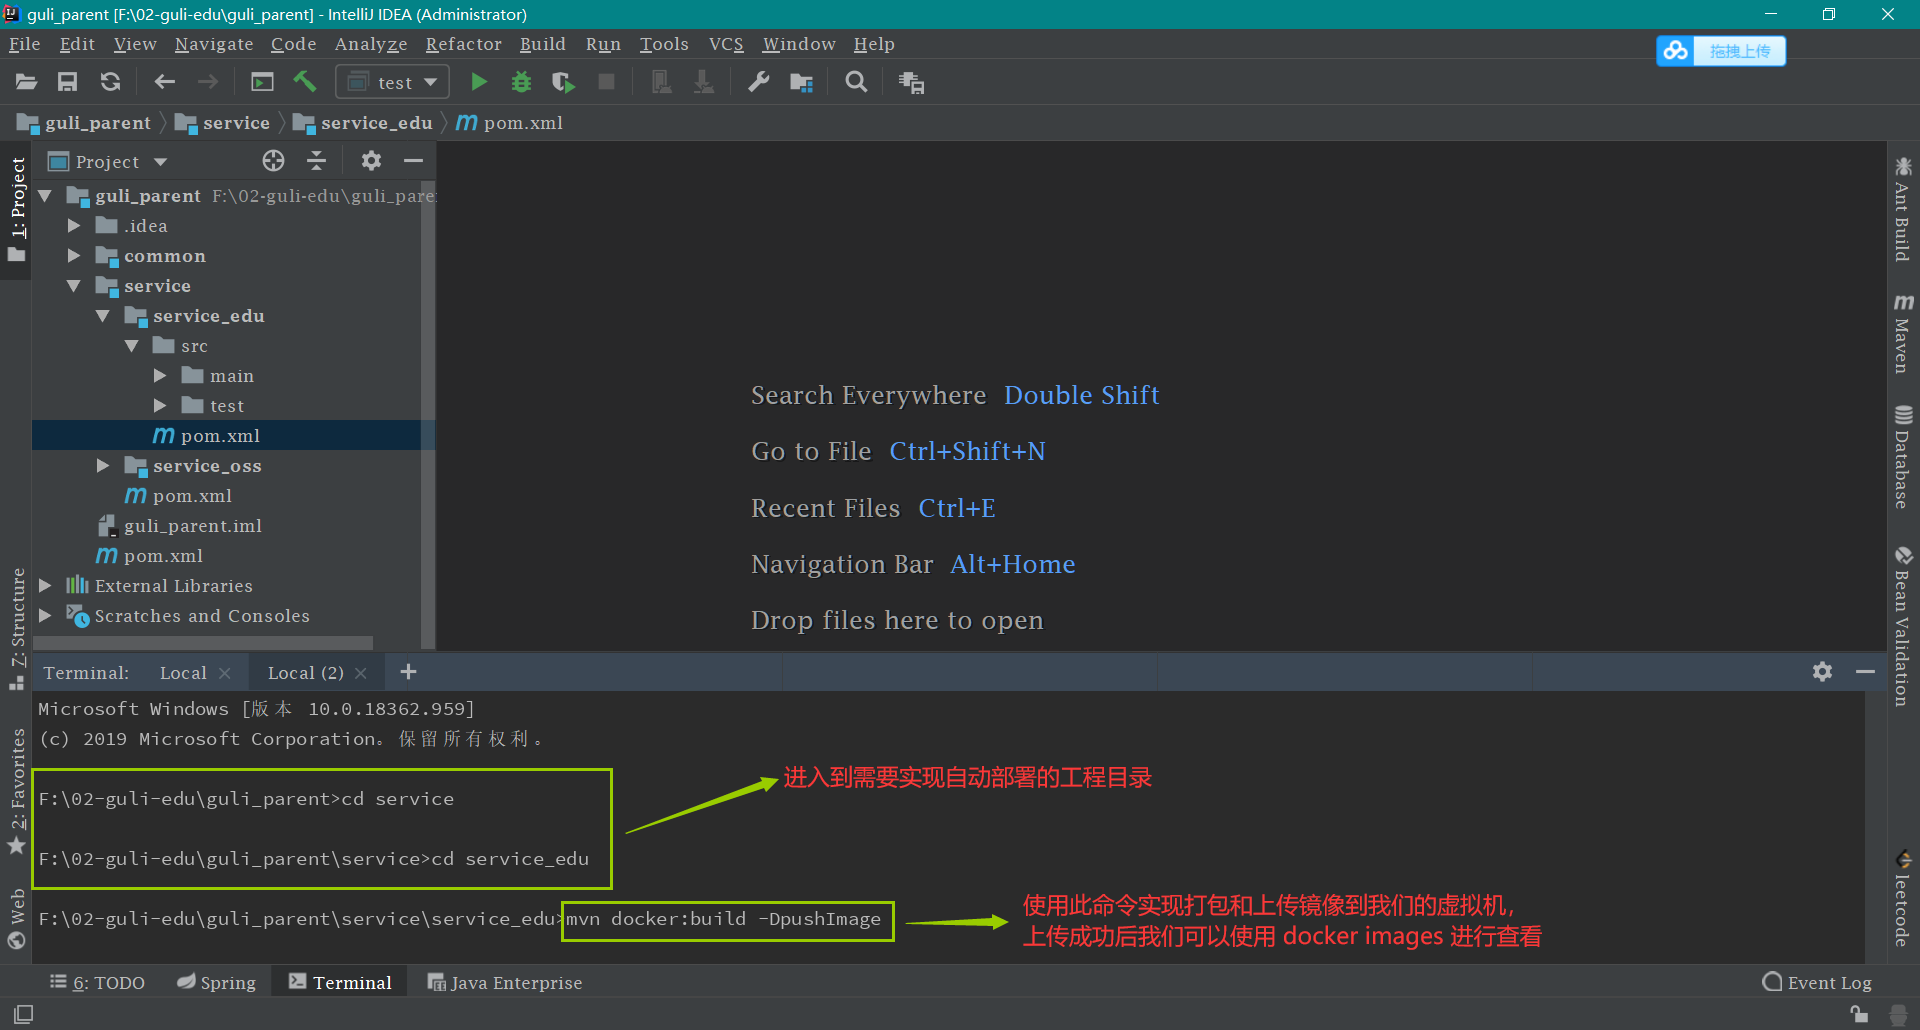Click the Synchronize refresh icon
1920x1030 pixels.
(x=111, y=82)
